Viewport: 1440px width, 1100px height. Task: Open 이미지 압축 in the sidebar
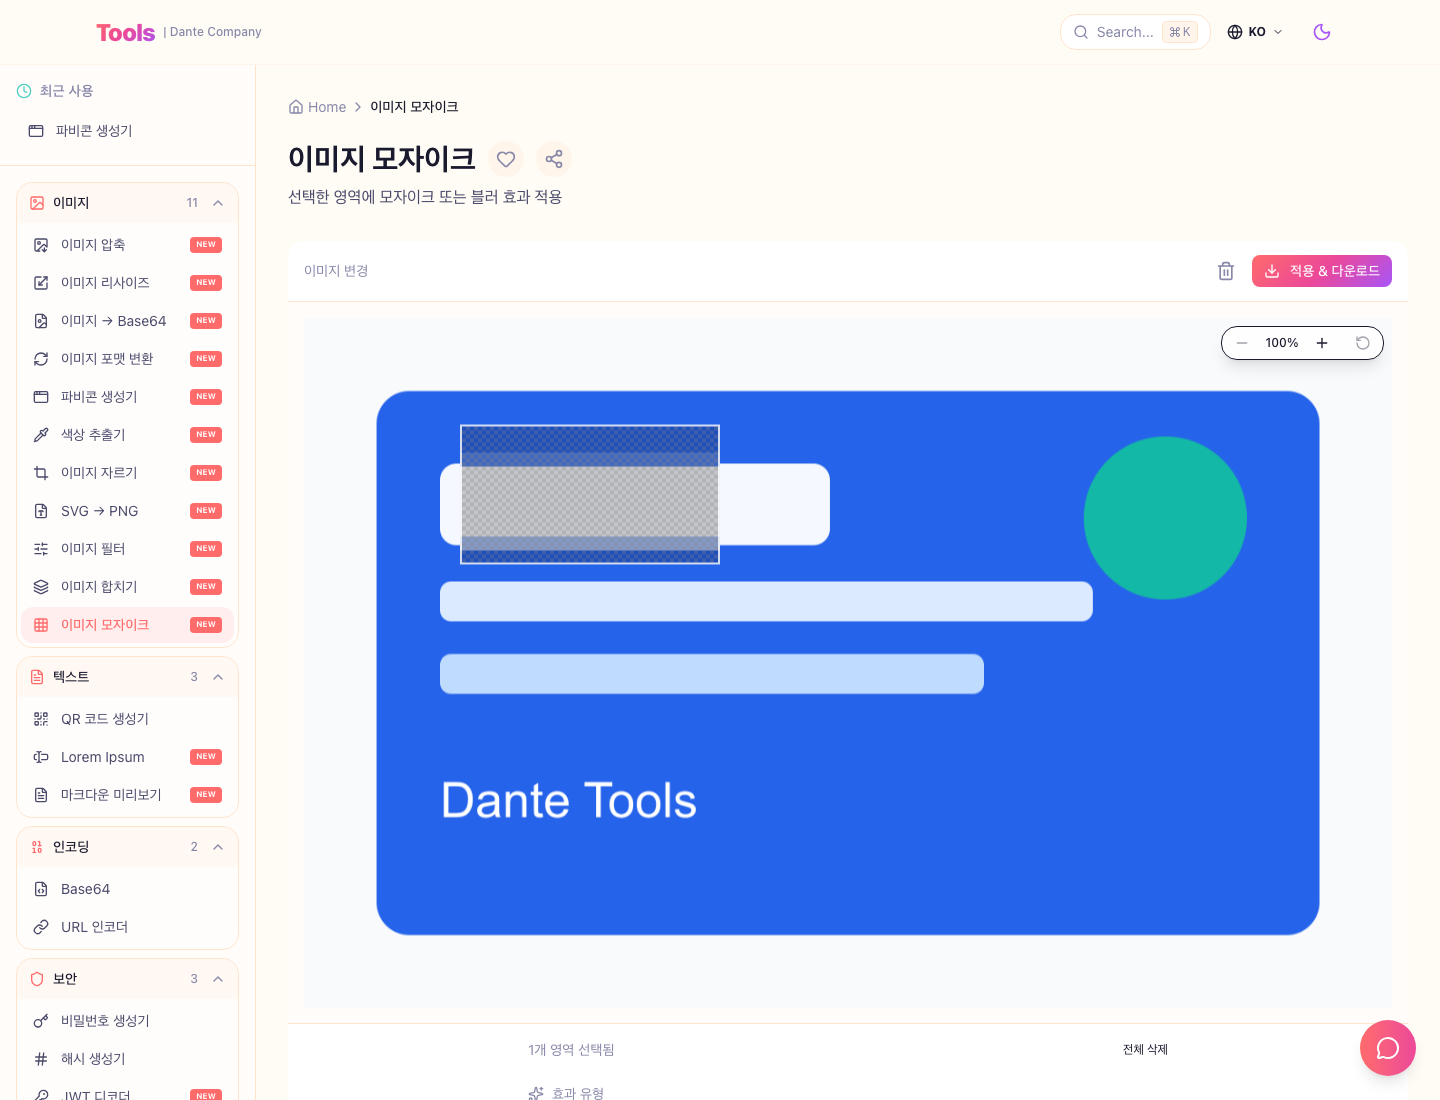click(x=127, y=245)
